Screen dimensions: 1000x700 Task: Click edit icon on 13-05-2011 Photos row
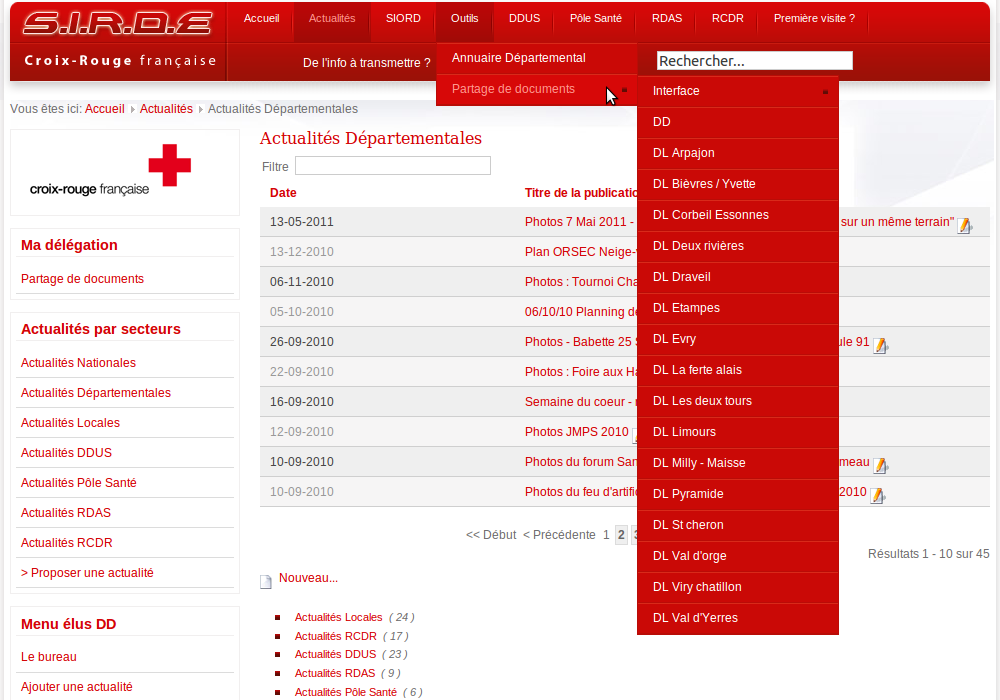(964, 225)
